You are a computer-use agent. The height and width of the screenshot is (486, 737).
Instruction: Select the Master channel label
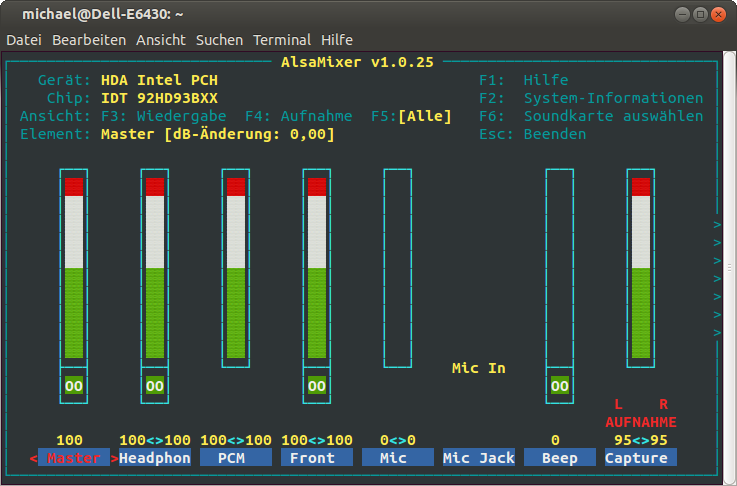click(x=74, y=458)
